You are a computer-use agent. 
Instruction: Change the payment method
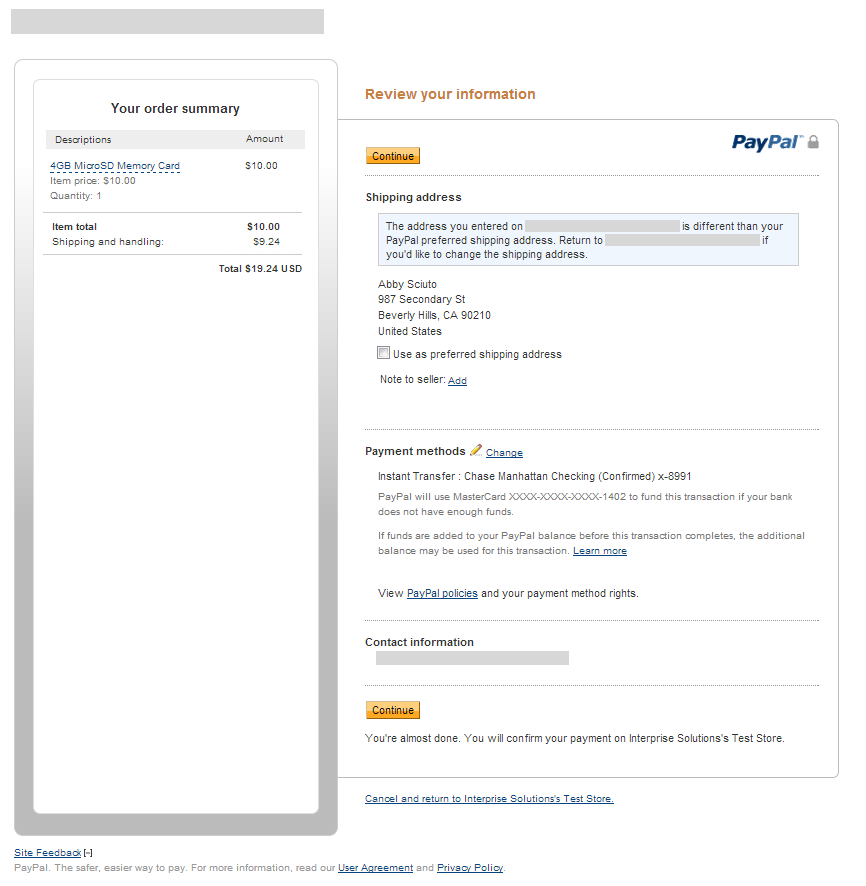click(x=504, y=453)
